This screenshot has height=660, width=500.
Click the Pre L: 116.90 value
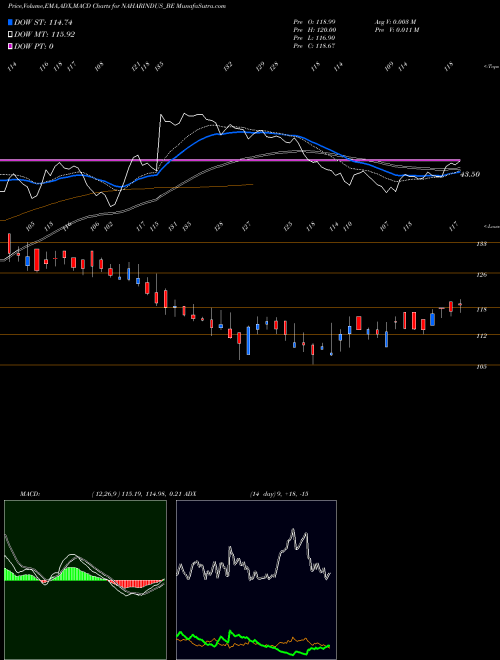[314, 38]
